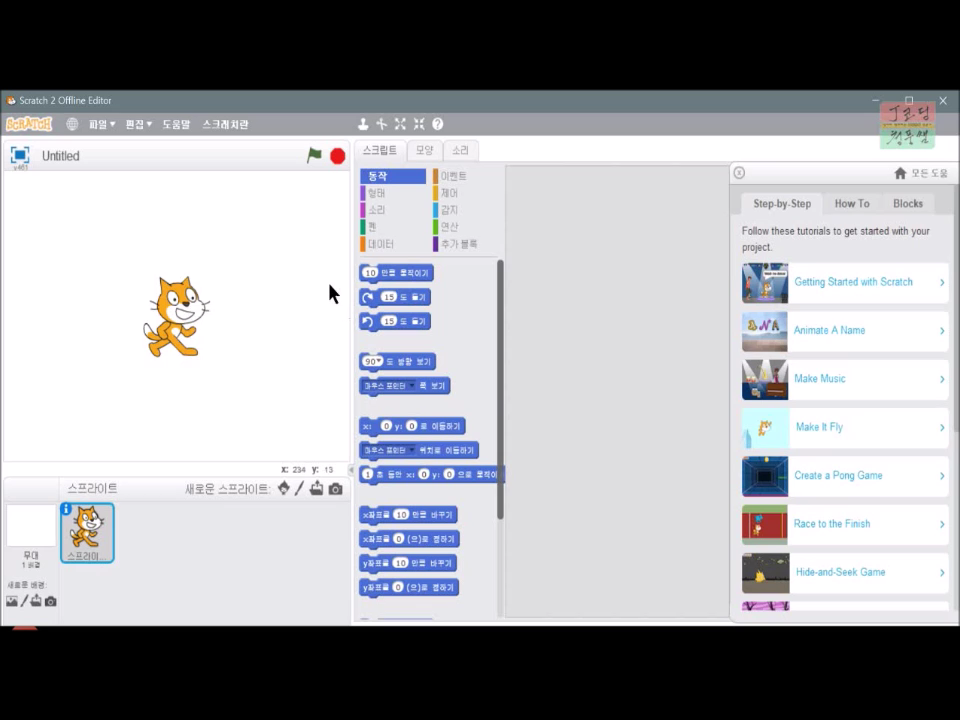
Task: Select the cat sprite thumbnail
Action: [87, 533]
